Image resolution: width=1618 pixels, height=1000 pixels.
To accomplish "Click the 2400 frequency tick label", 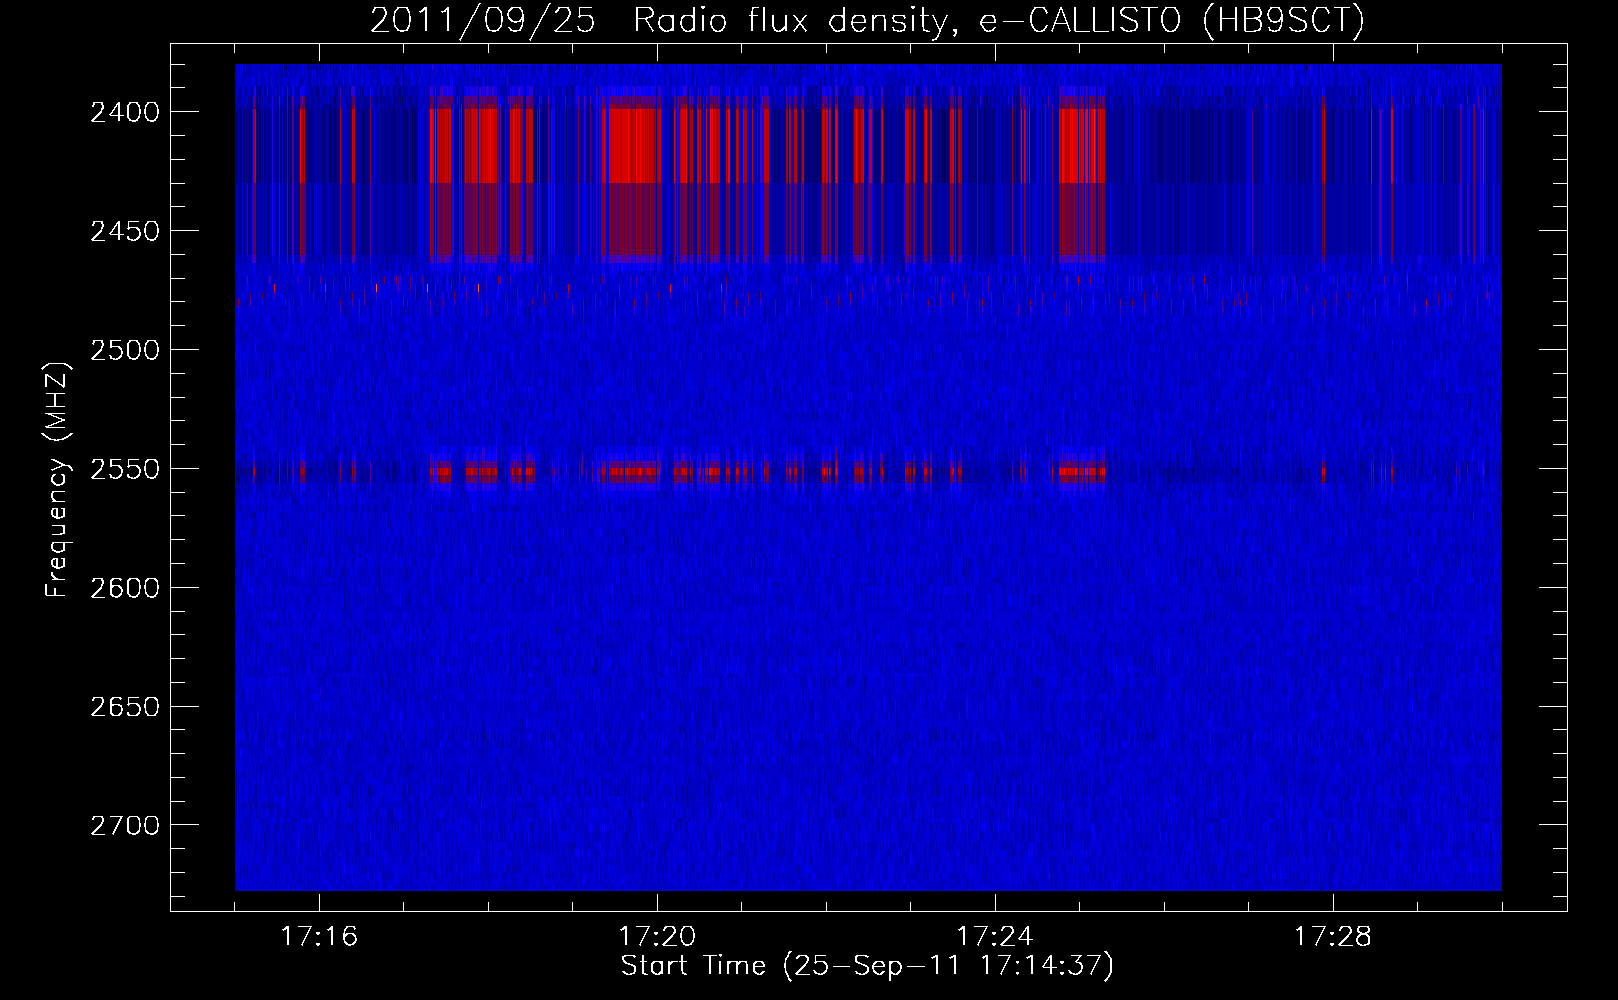I will (125, 112).
